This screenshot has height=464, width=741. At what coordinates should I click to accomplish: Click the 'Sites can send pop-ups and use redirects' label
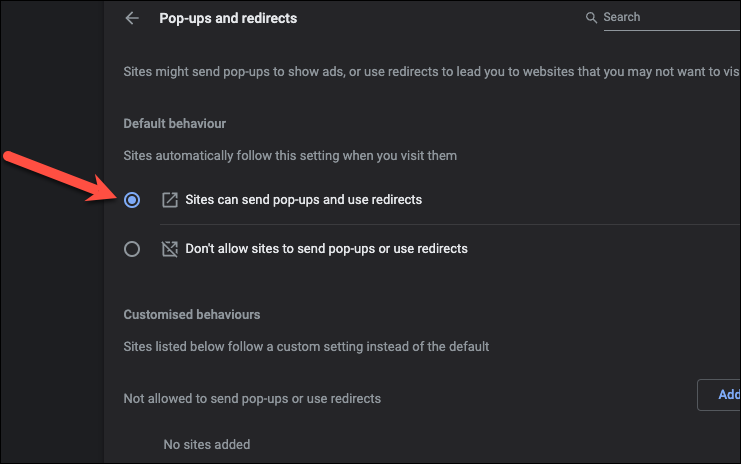(x=304, y=200)
